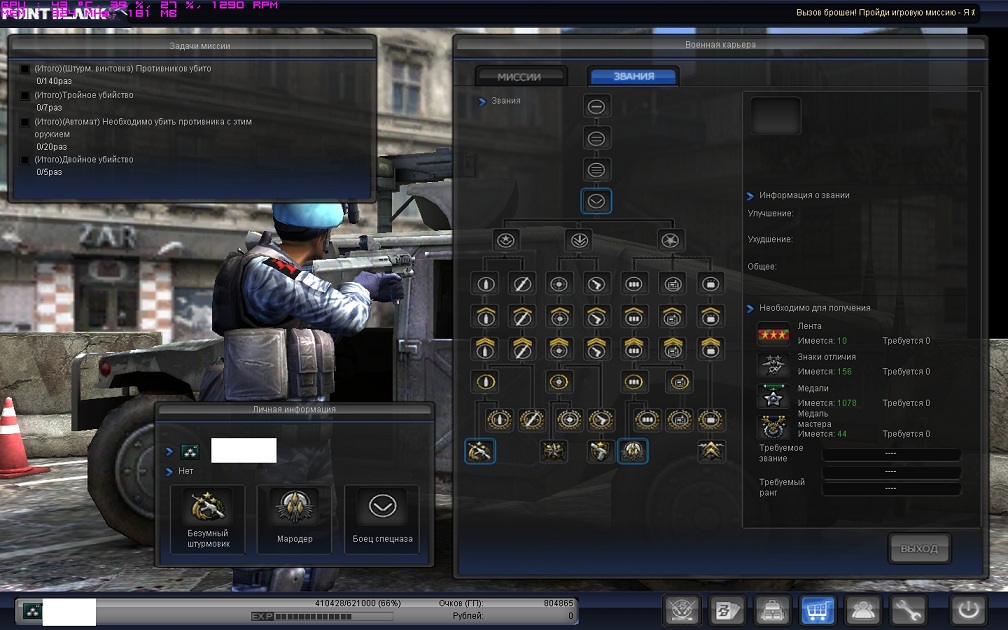
Task: Select the Боец спецназа title slot
Action: pos(382,519)
